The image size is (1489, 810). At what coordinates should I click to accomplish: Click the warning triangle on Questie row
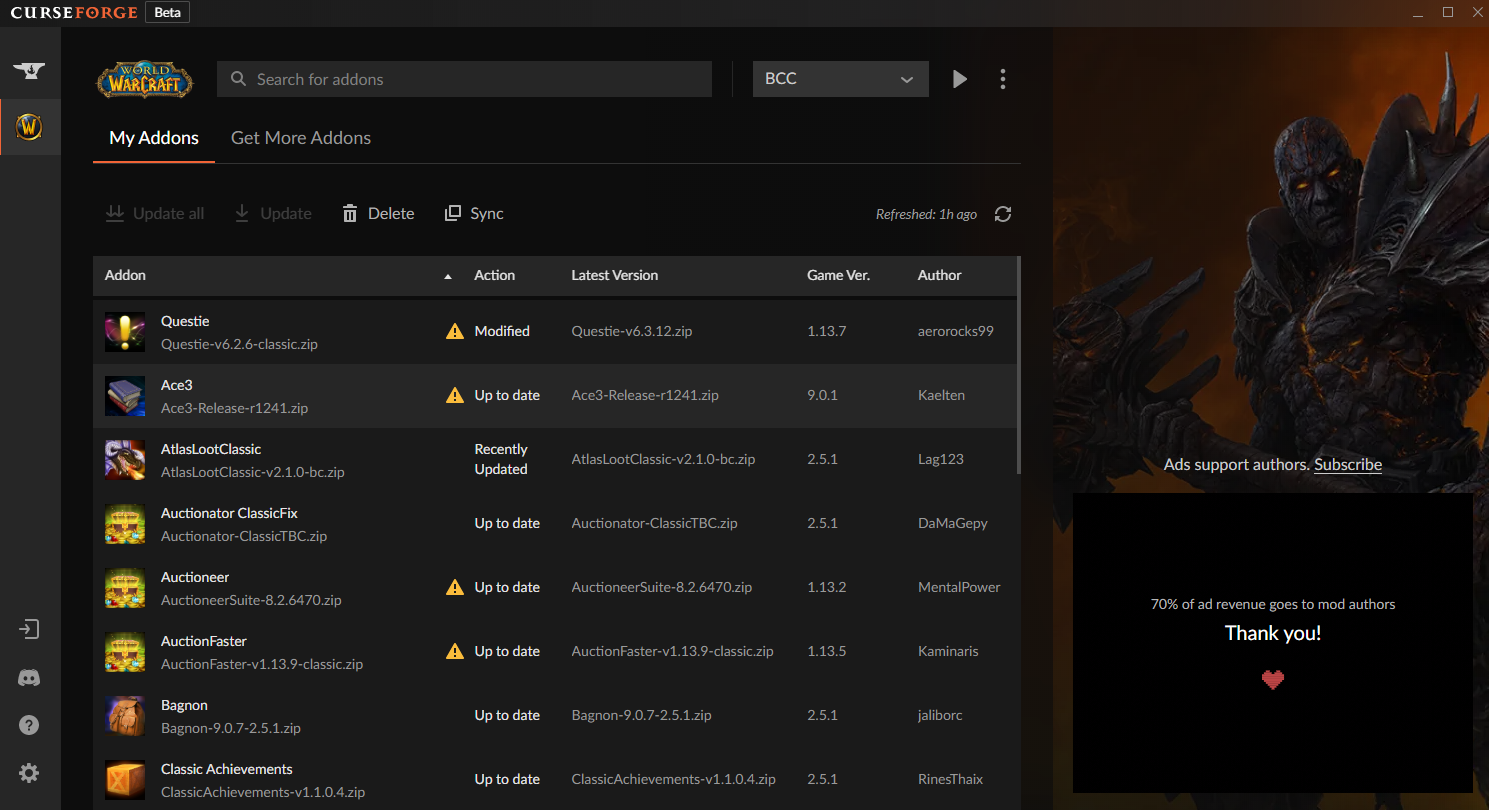tap(455, 331)
